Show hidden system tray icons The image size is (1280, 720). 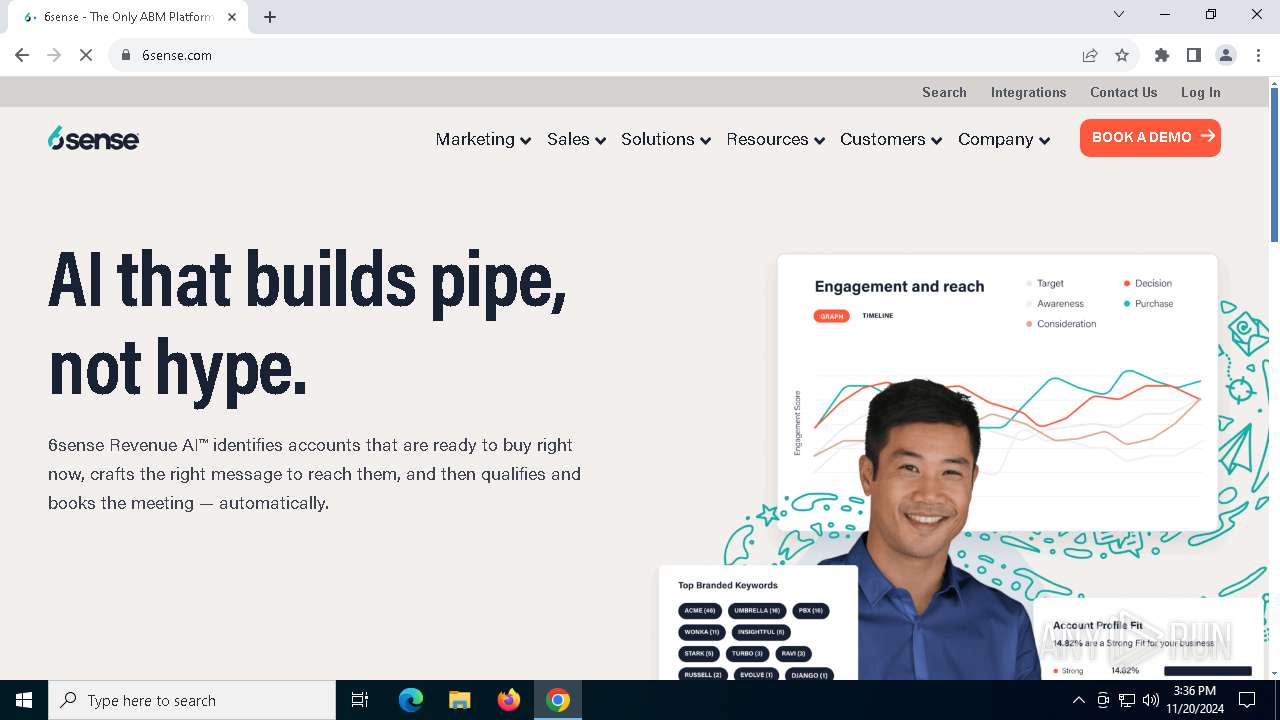[x=1078, y=700]
